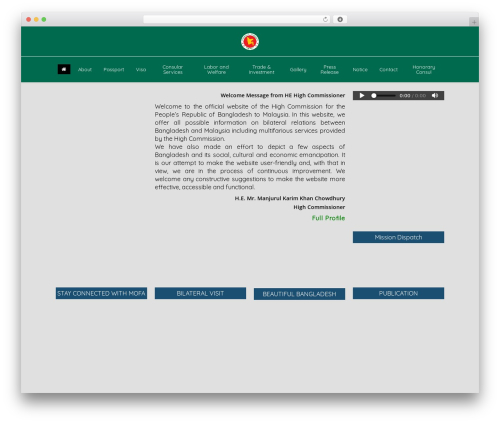Click the Bangladesh government emblem logo
Screen dimensions: 500x423
pyautogui.click(x=250, y=42)
